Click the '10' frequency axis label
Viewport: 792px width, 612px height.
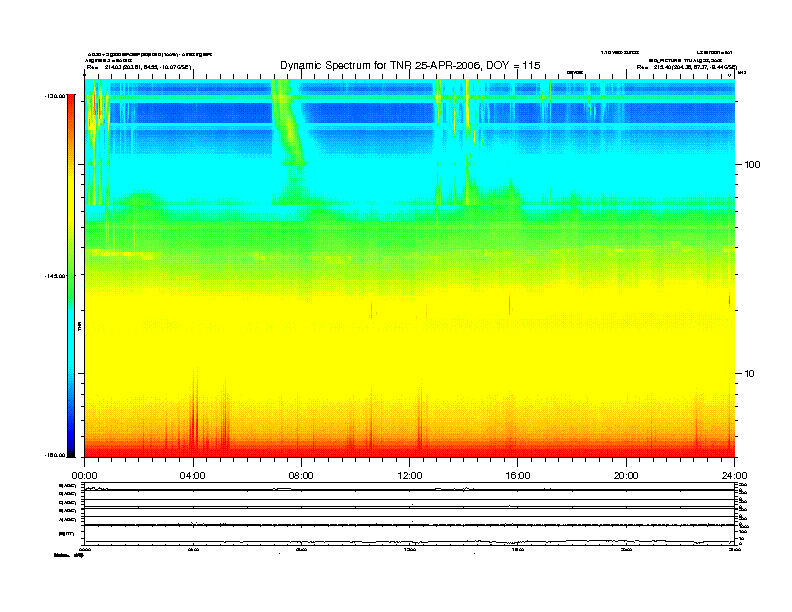click(749, 374)
